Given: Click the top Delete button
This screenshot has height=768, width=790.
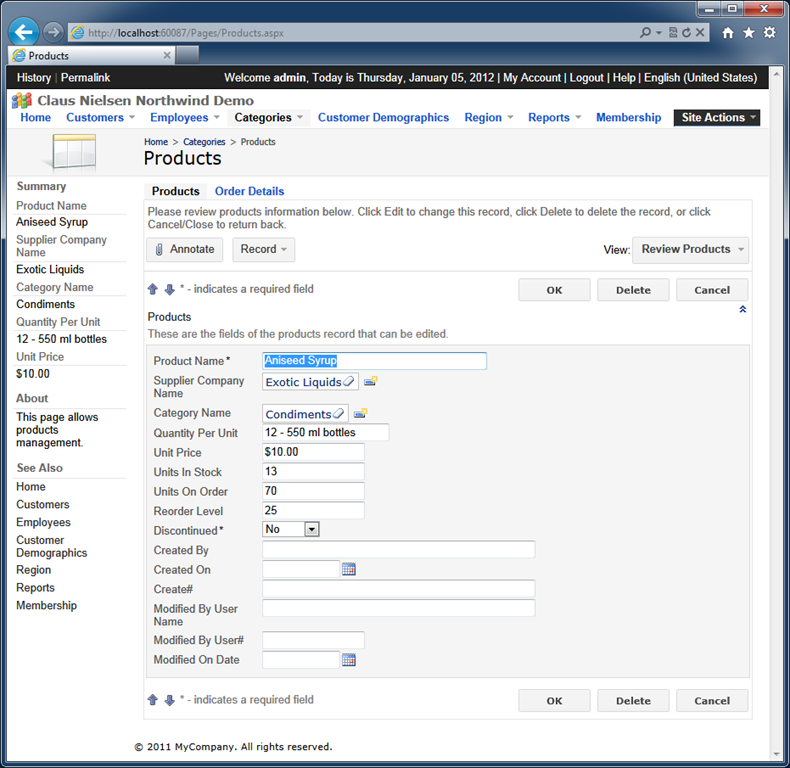Looking at the screenshot, I should pos(633,290).
